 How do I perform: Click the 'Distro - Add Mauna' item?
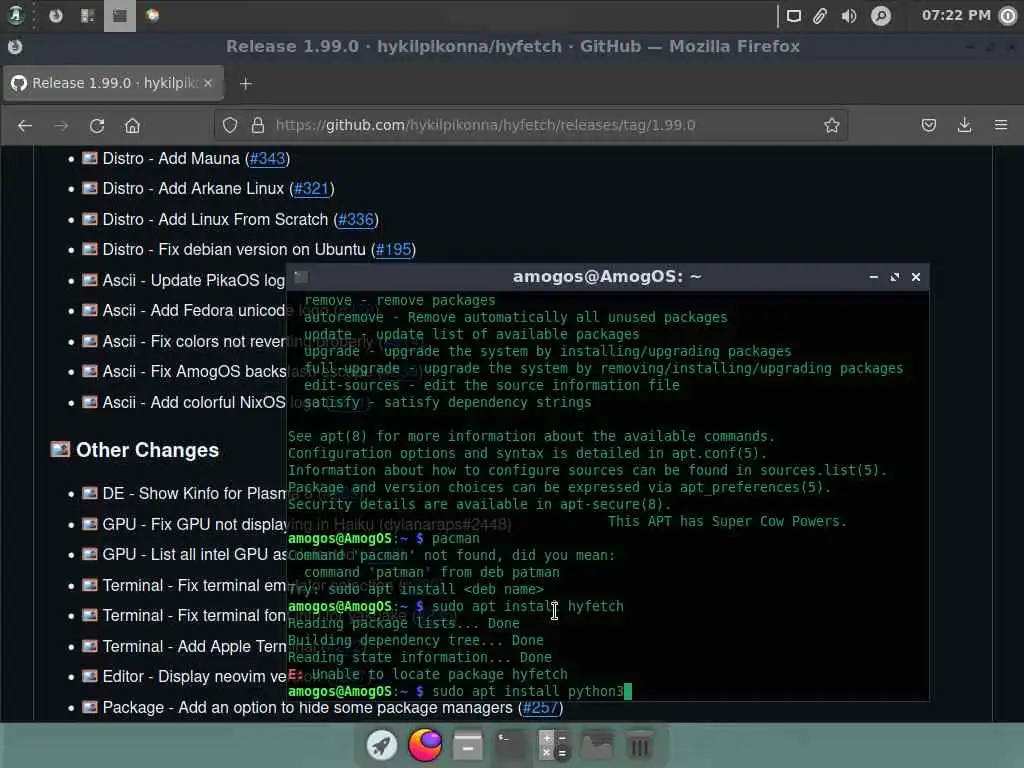[171, 159]
